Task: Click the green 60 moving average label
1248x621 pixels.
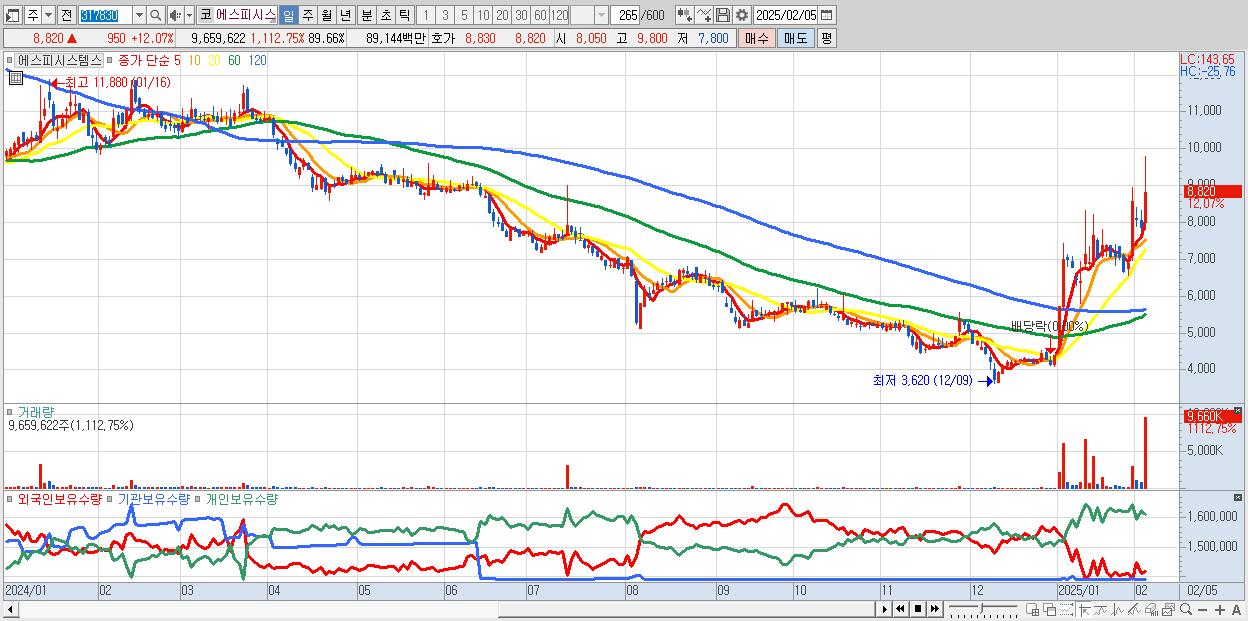Action: (x=234, y=61)
